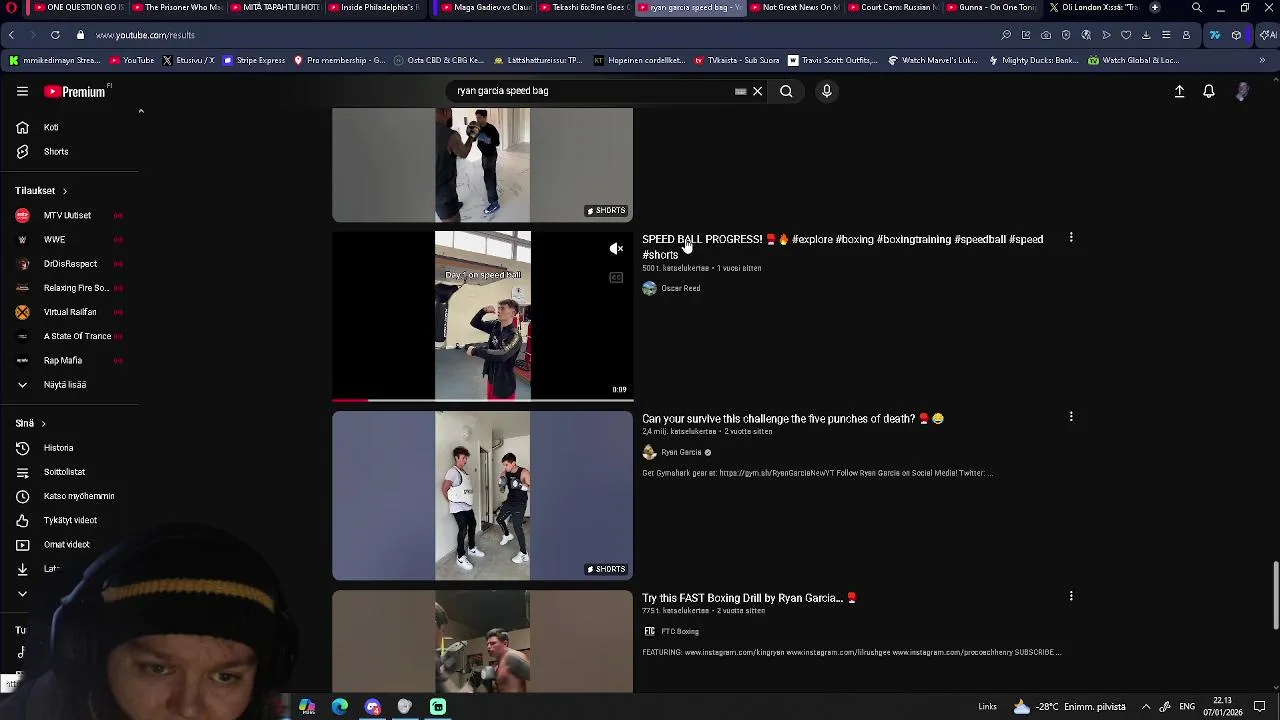Show hidden system tray icons chevron

1146,707
